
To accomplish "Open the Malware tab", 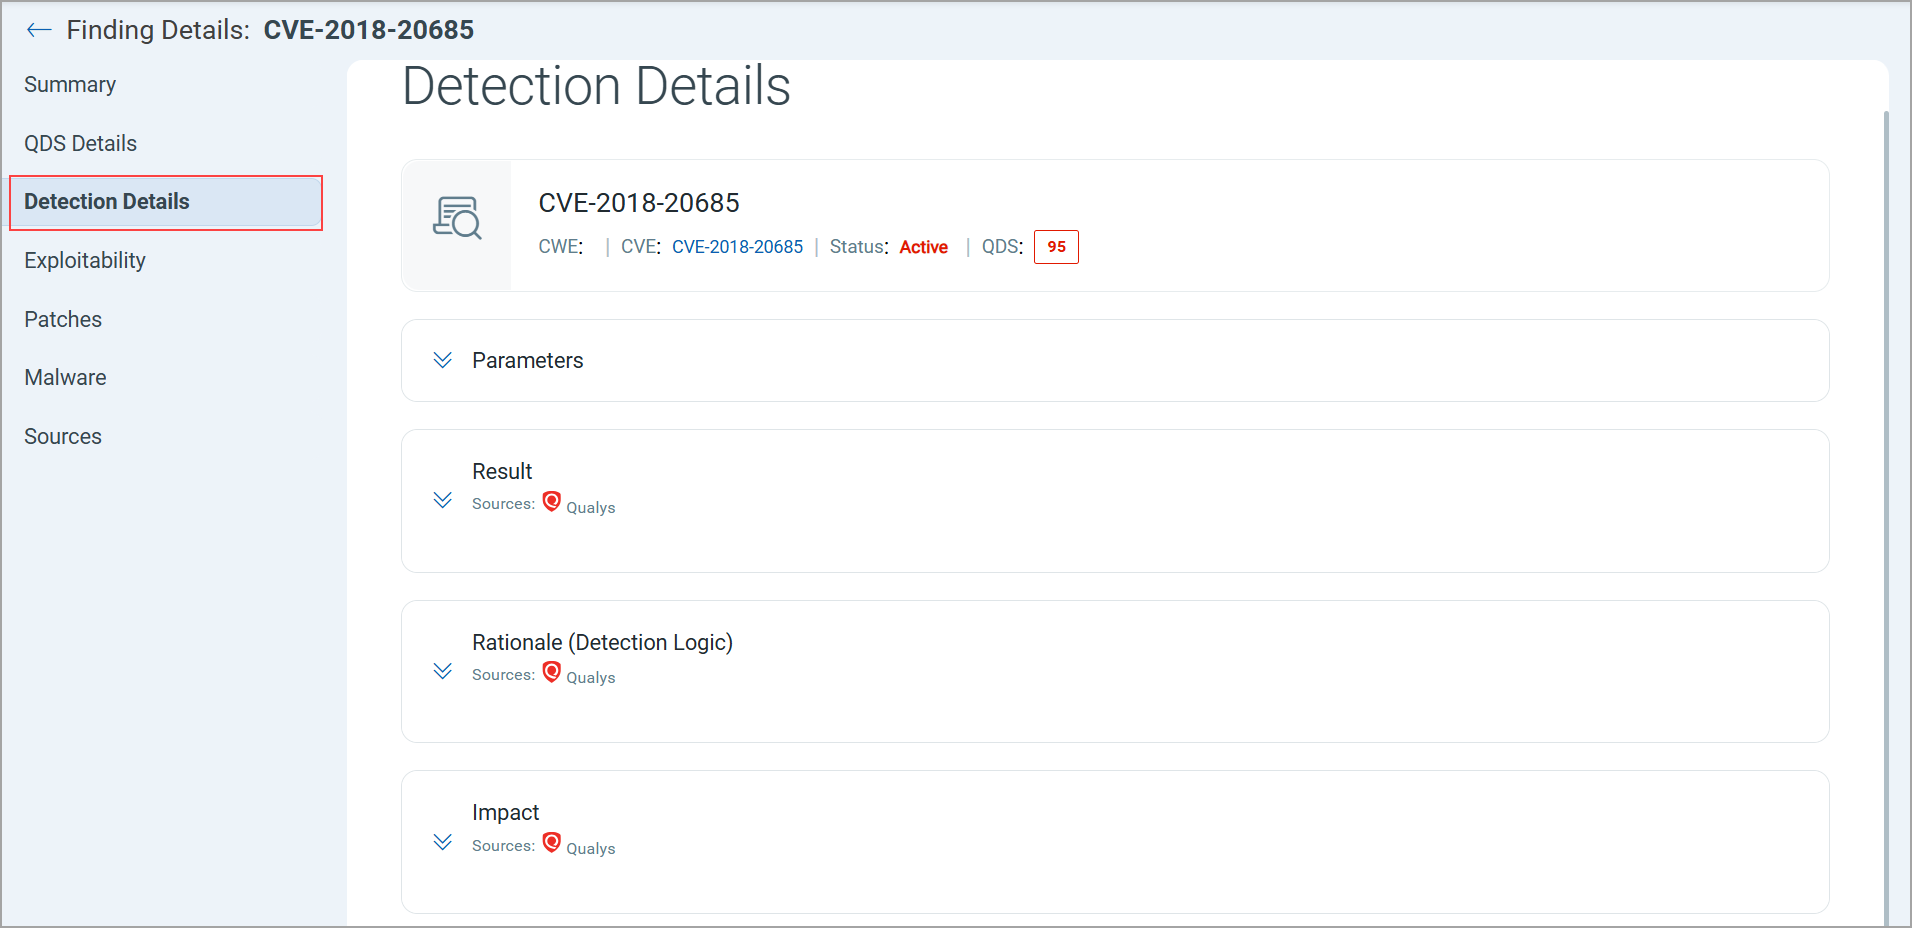I will point(65,378).
